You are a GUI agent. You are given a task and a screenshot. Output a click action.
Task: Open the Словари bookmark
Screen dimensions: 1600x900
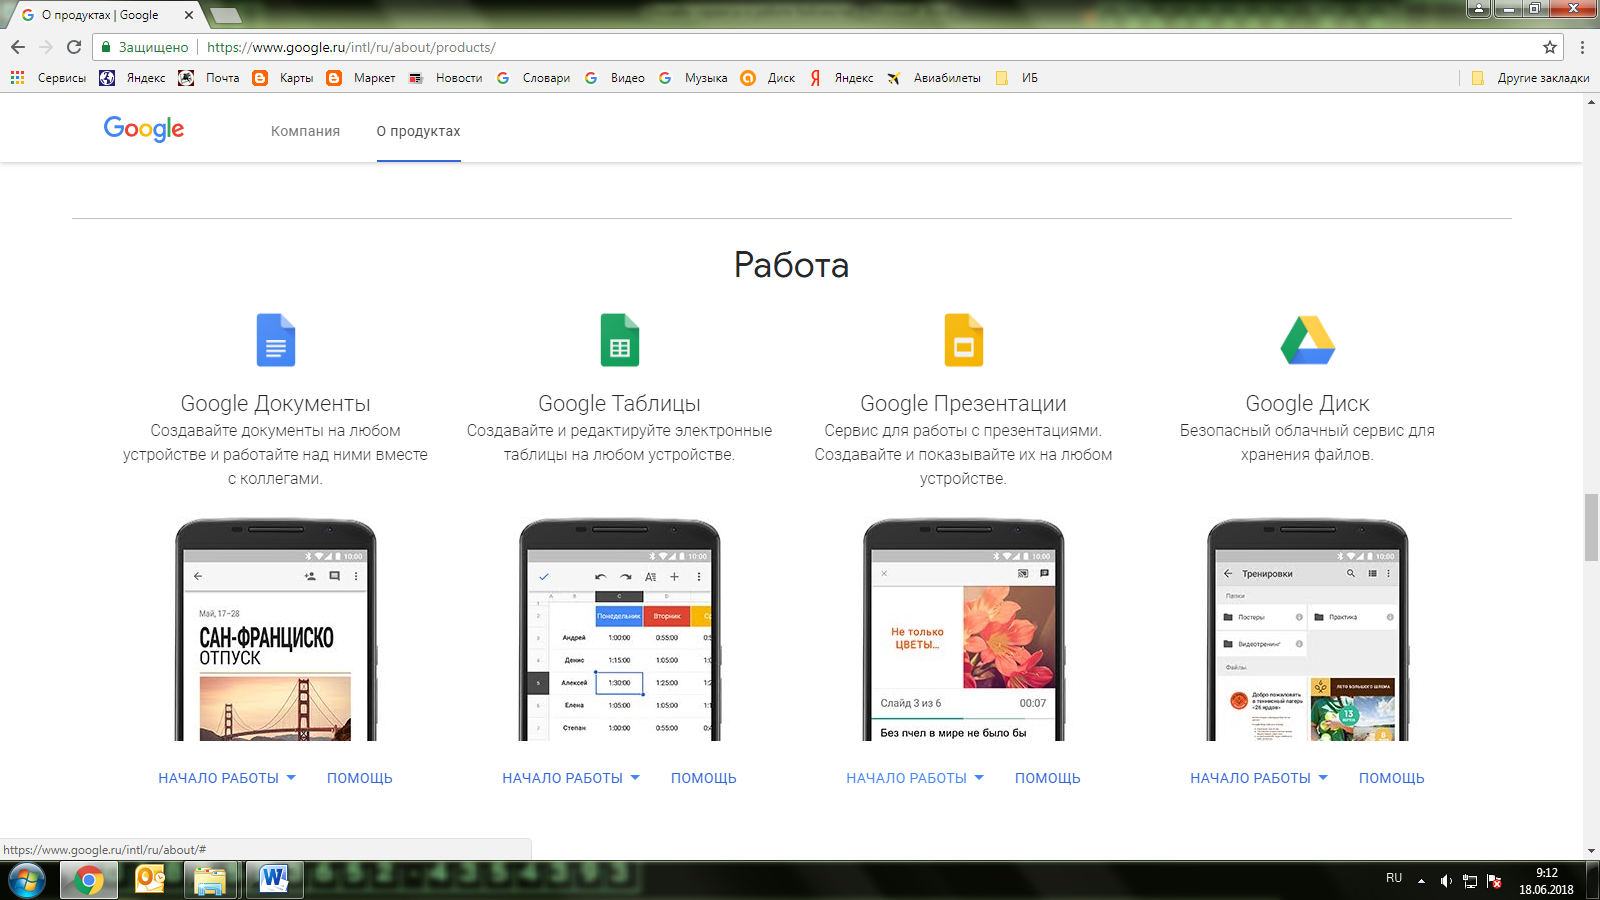pos(533,78)
